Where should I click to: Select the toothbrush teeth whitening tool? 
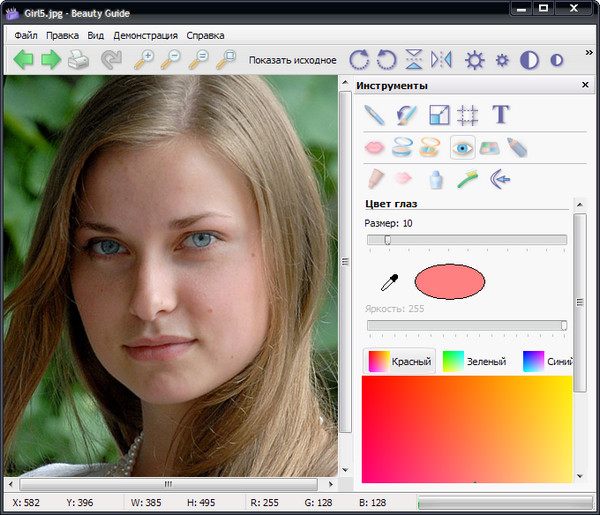pyautogui.click(x=467, y=179)
